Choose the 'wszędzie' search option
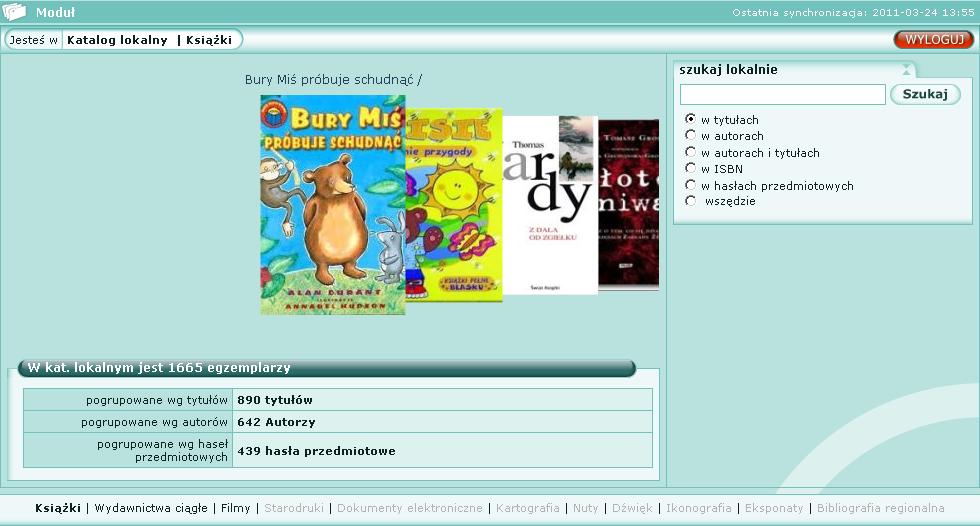This screenshot has height=526, width=980. point(691,201)
